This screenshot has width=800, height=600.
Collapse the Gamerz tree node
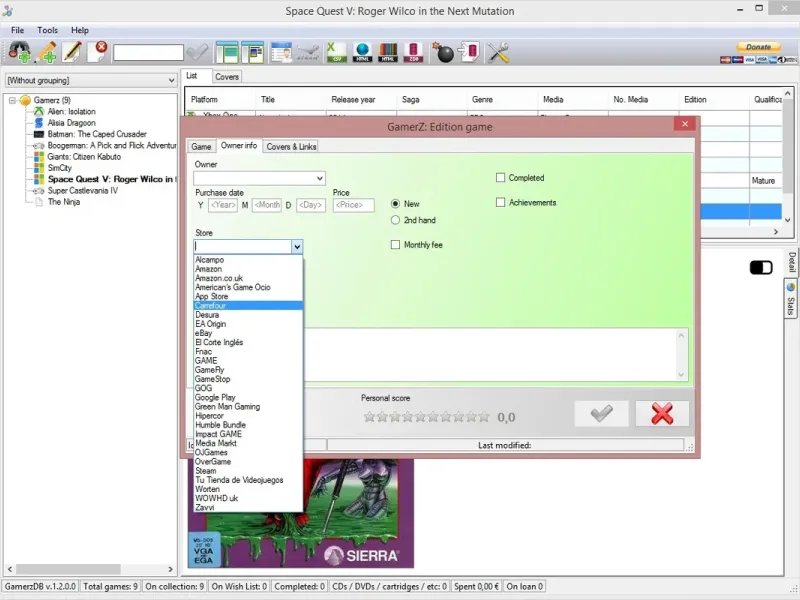[12, 101]
